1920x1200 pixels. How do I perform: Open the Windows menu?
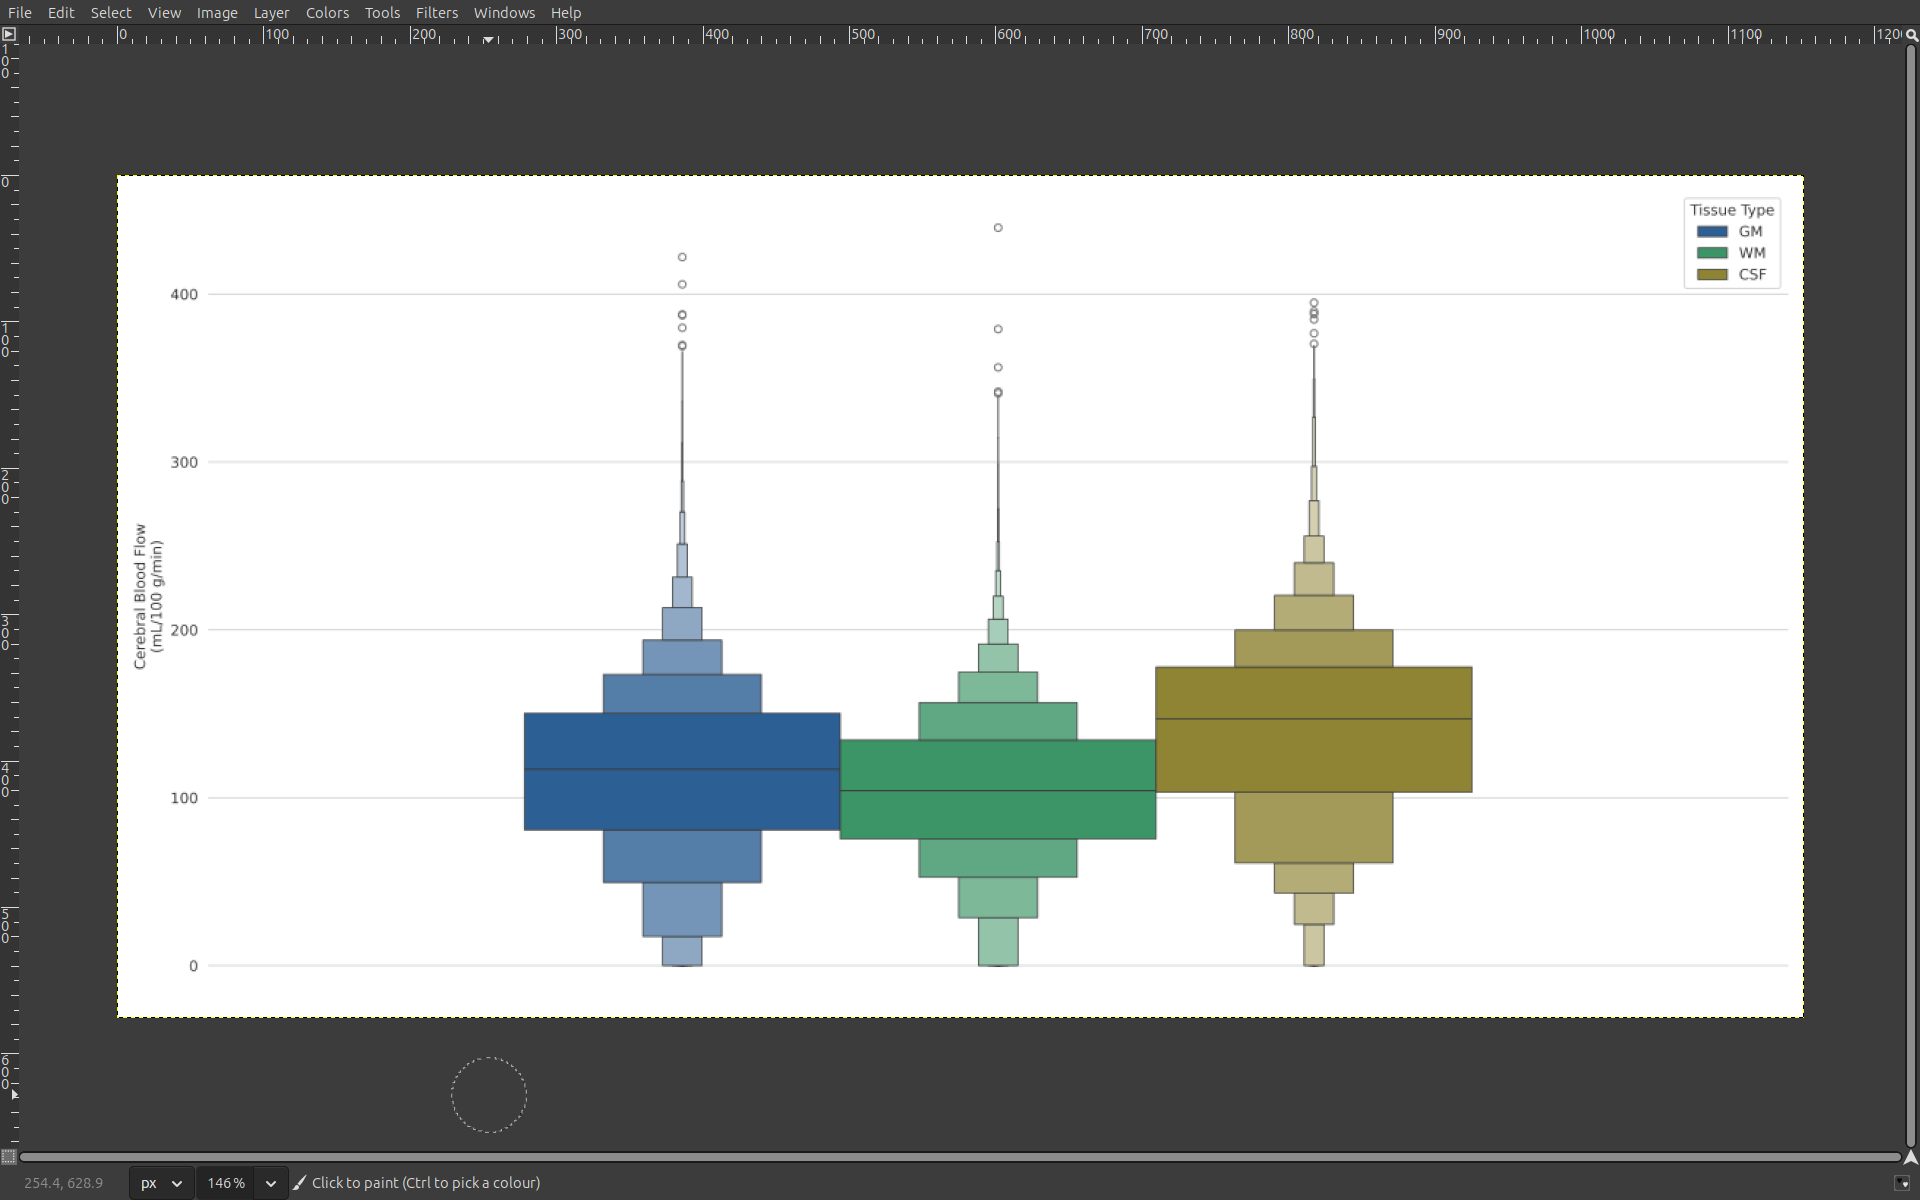(504, 12)
